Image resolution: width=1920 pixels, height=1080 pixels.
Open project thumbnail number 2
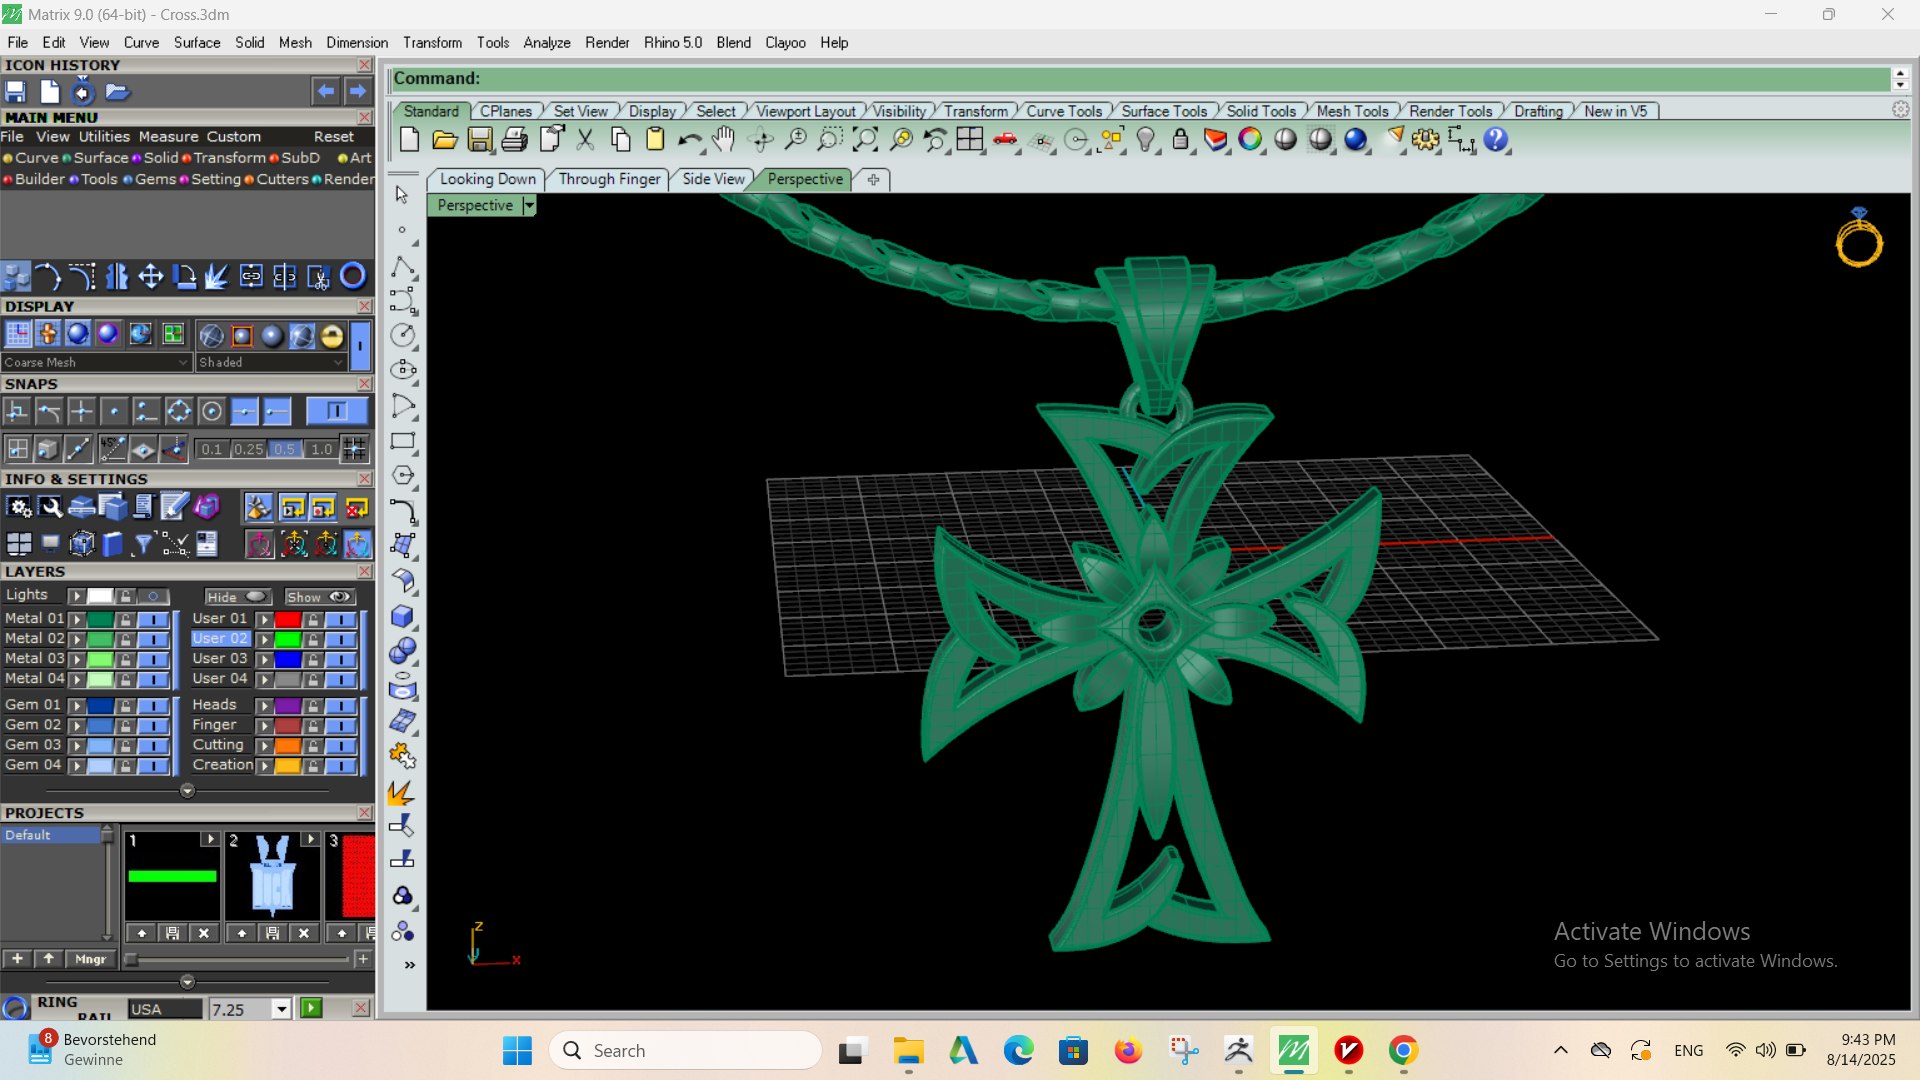point(272,875)
